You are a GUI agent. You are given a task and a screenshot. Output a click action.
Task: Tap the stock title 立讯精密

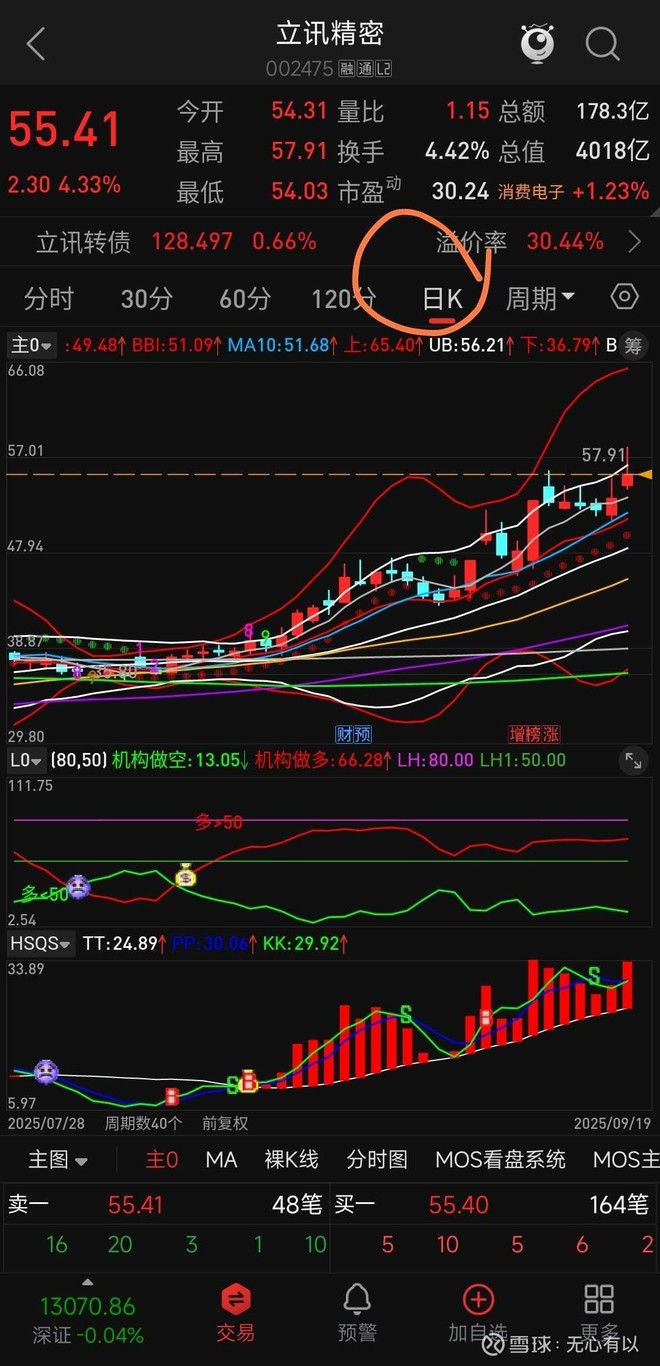[331, 34]
